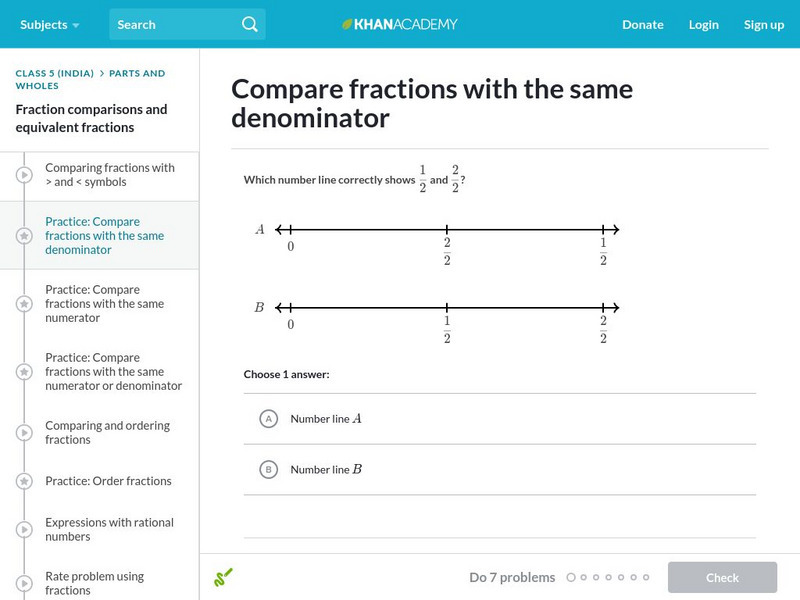This screenshot has height=600, width=800.
Task: Open Rate problem using fractions lesson
Action: click(x=94, y=583)
